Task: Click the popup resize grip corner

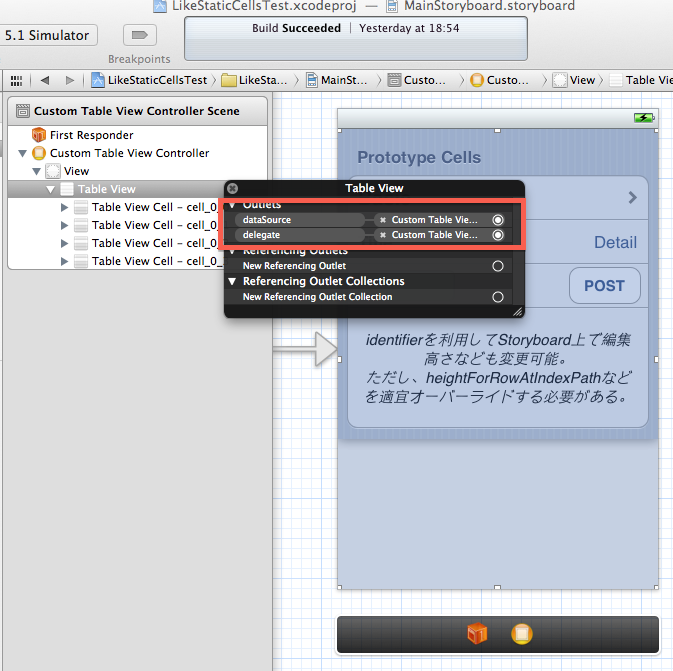Action: pyautogui.click(x=518, y=312)
